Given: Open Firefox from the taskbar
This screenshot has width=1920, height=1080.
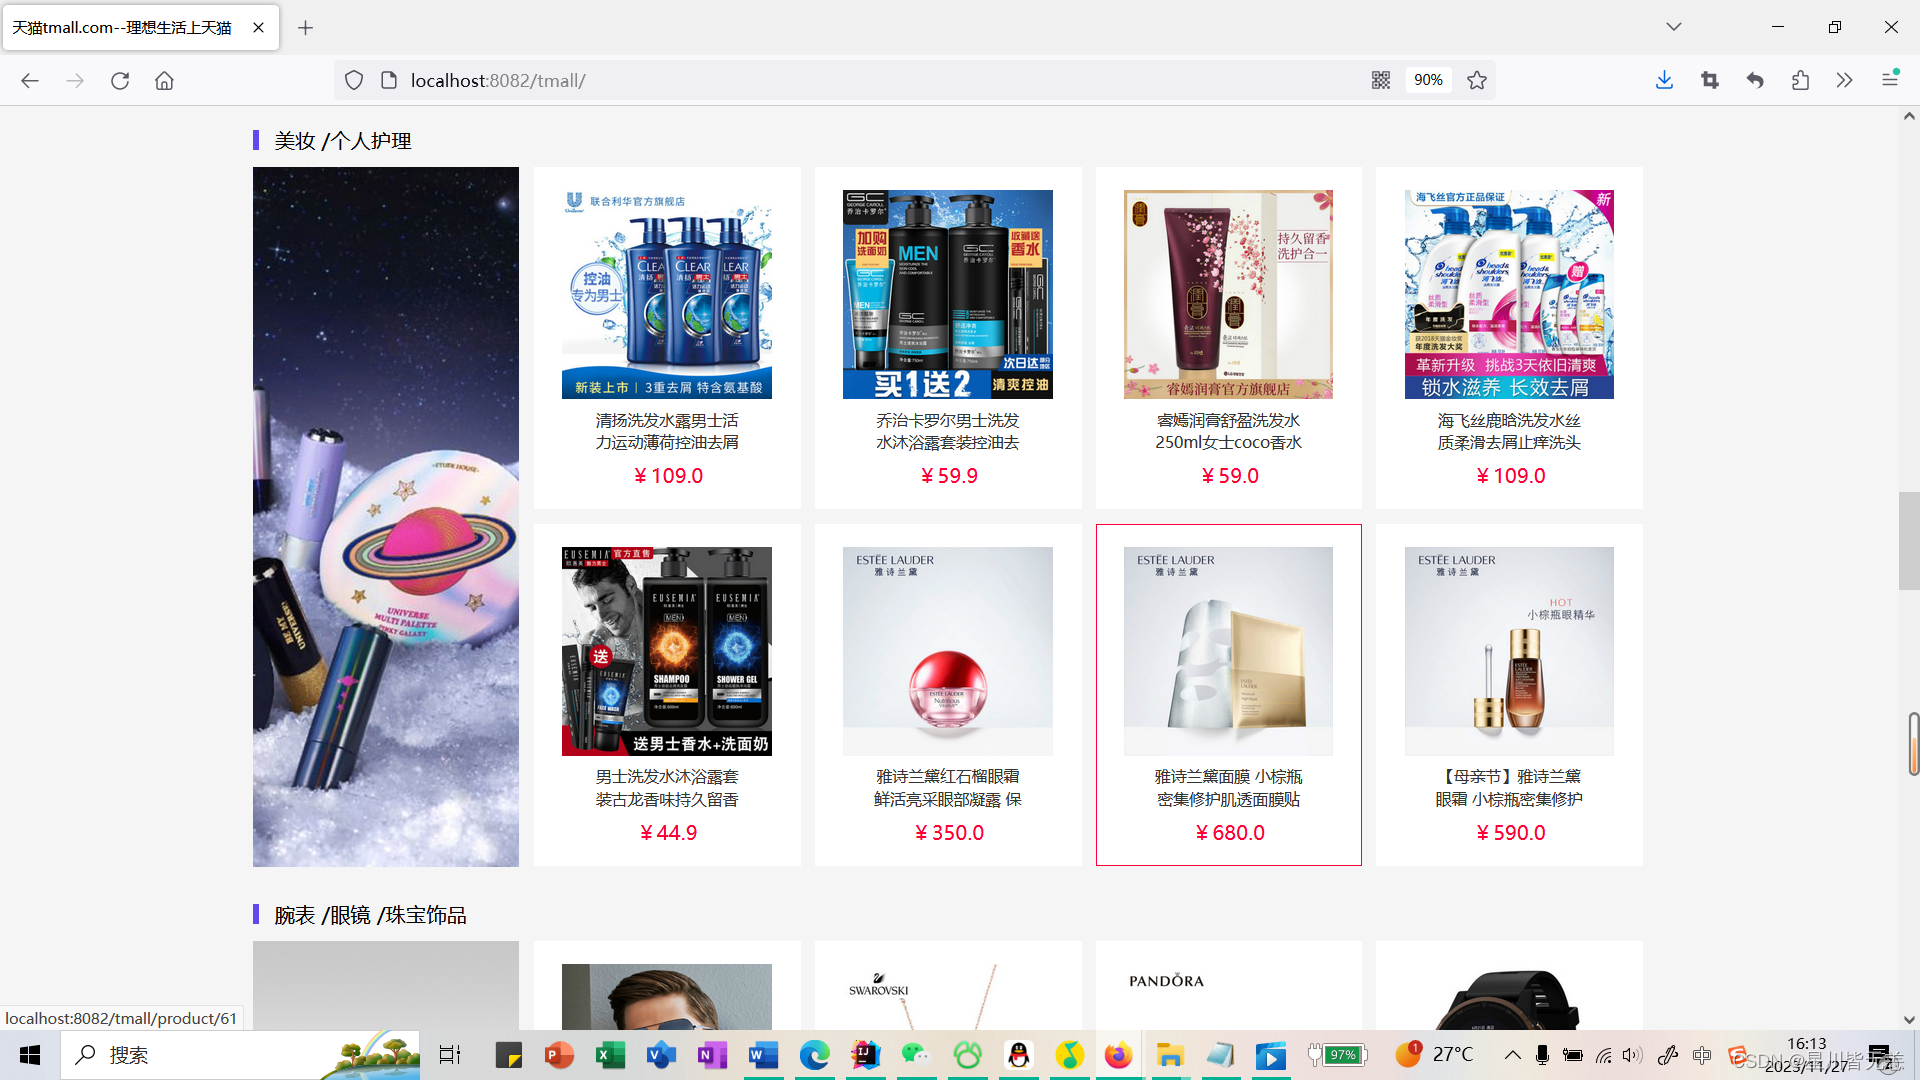Looking at the screenshot, I should pos(1118,1055).
